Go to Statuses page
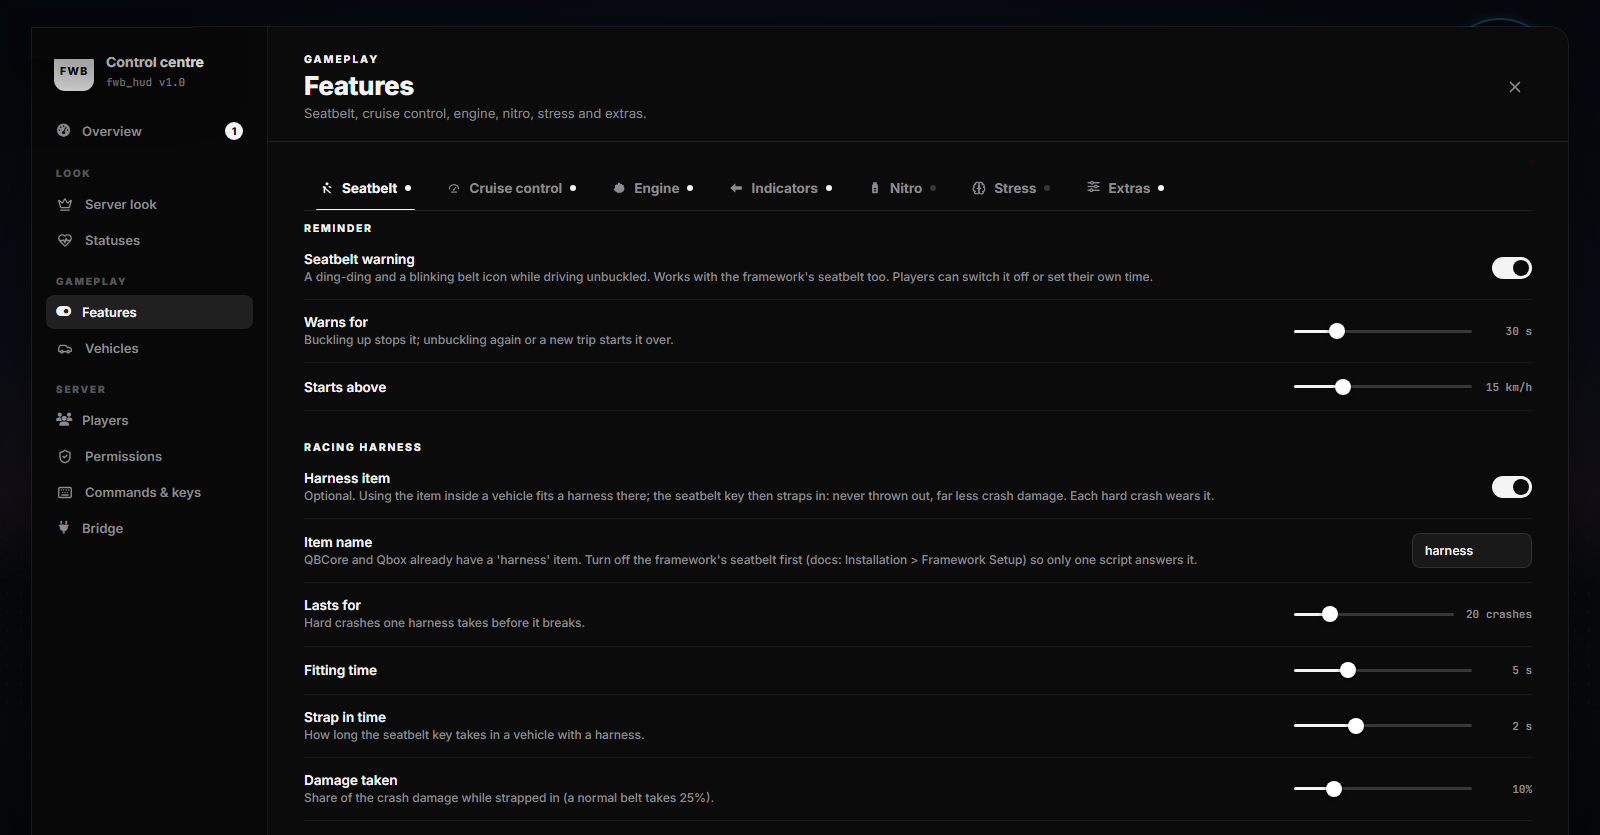 coord(149,241)
